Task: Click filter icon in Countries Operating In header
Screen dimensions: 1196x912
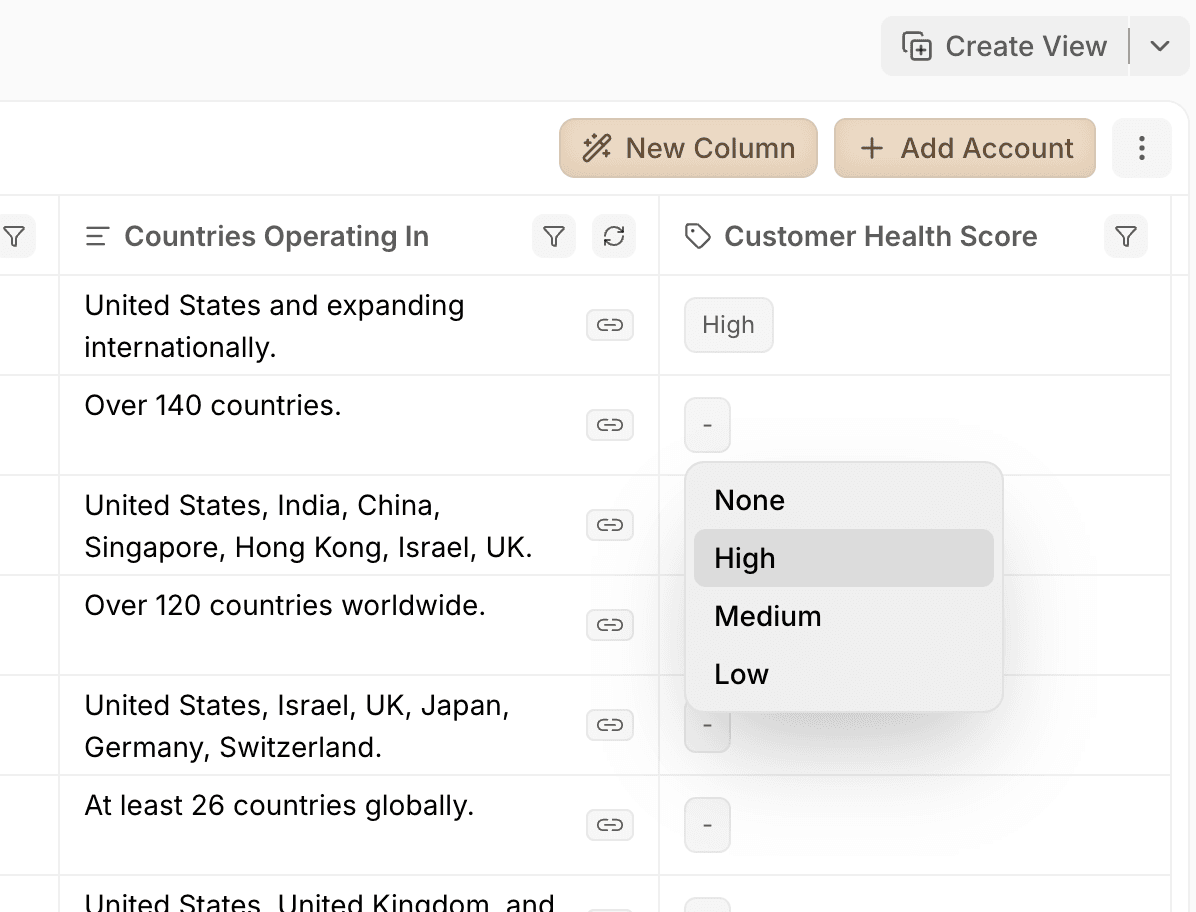Action: coord(554,237)
